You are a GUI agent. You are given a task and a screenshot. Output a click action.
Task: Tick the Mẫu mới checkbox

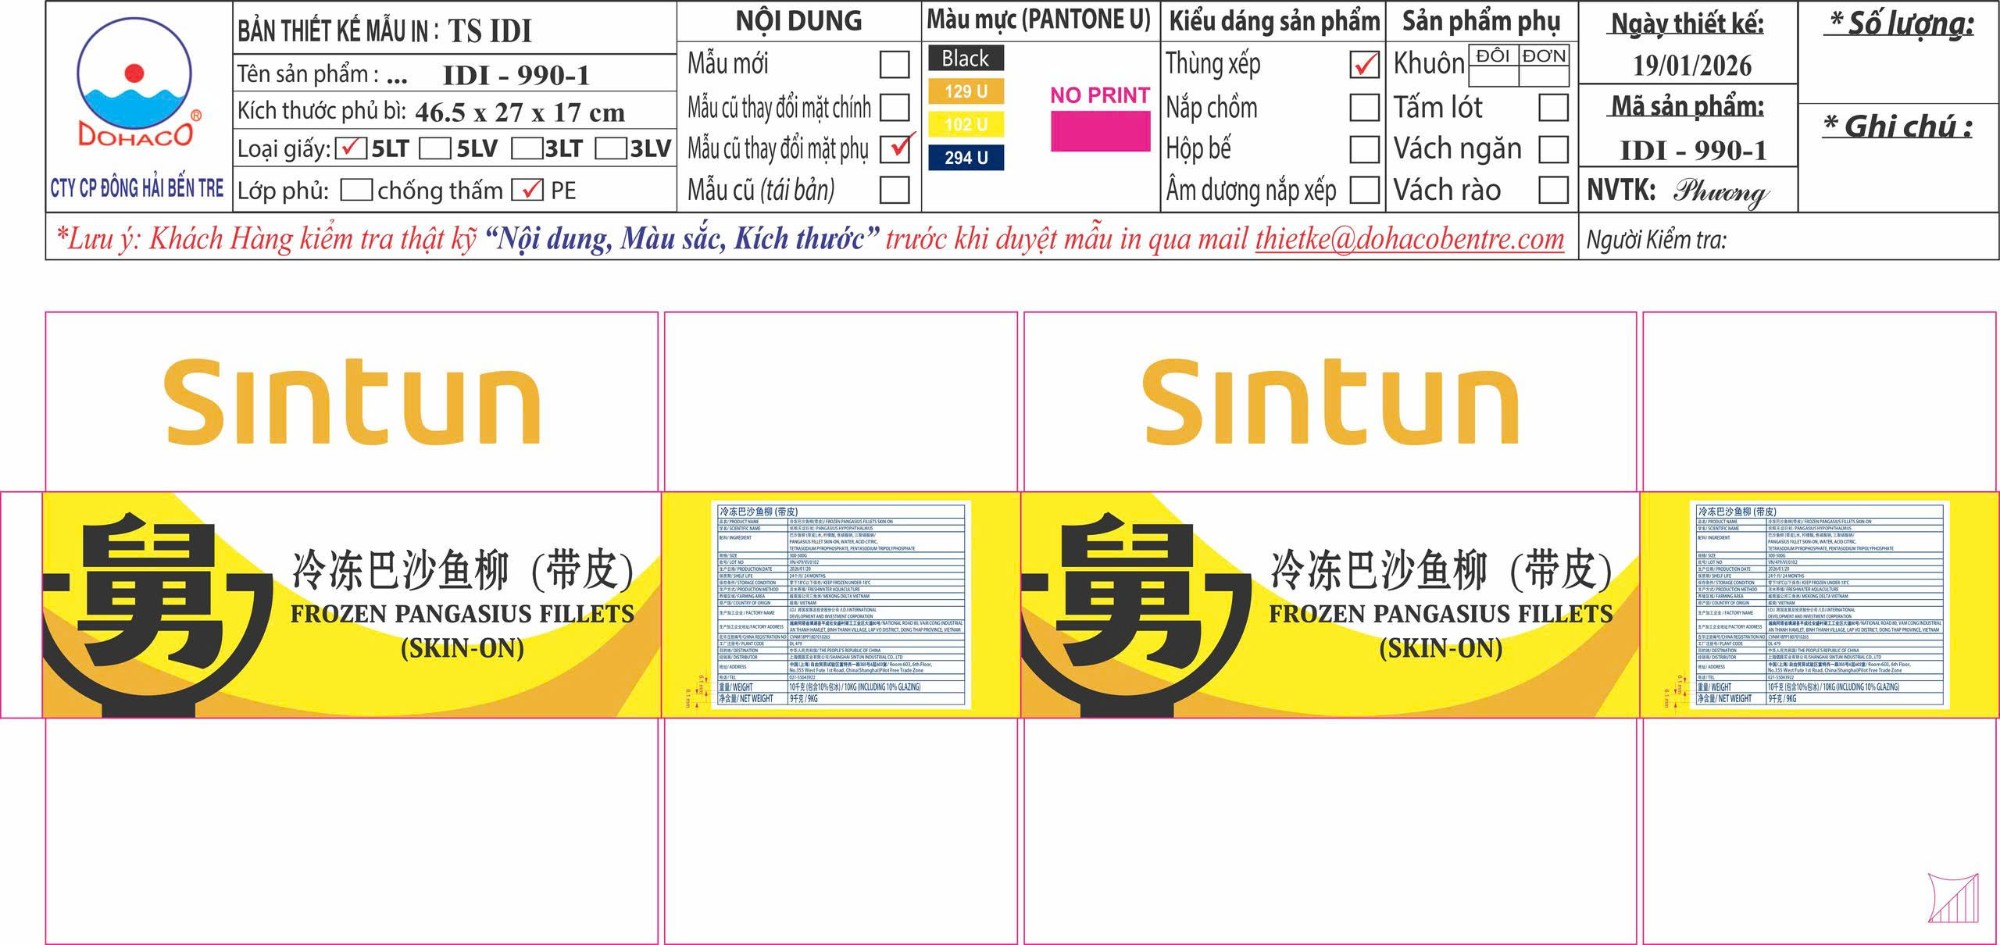pos(894,64)
